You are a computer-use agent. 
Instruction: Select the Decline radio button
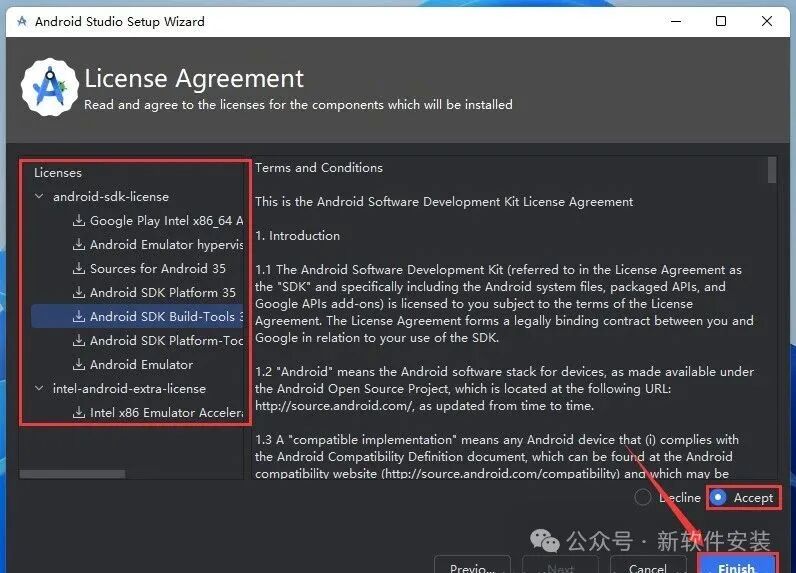(643, 497)
